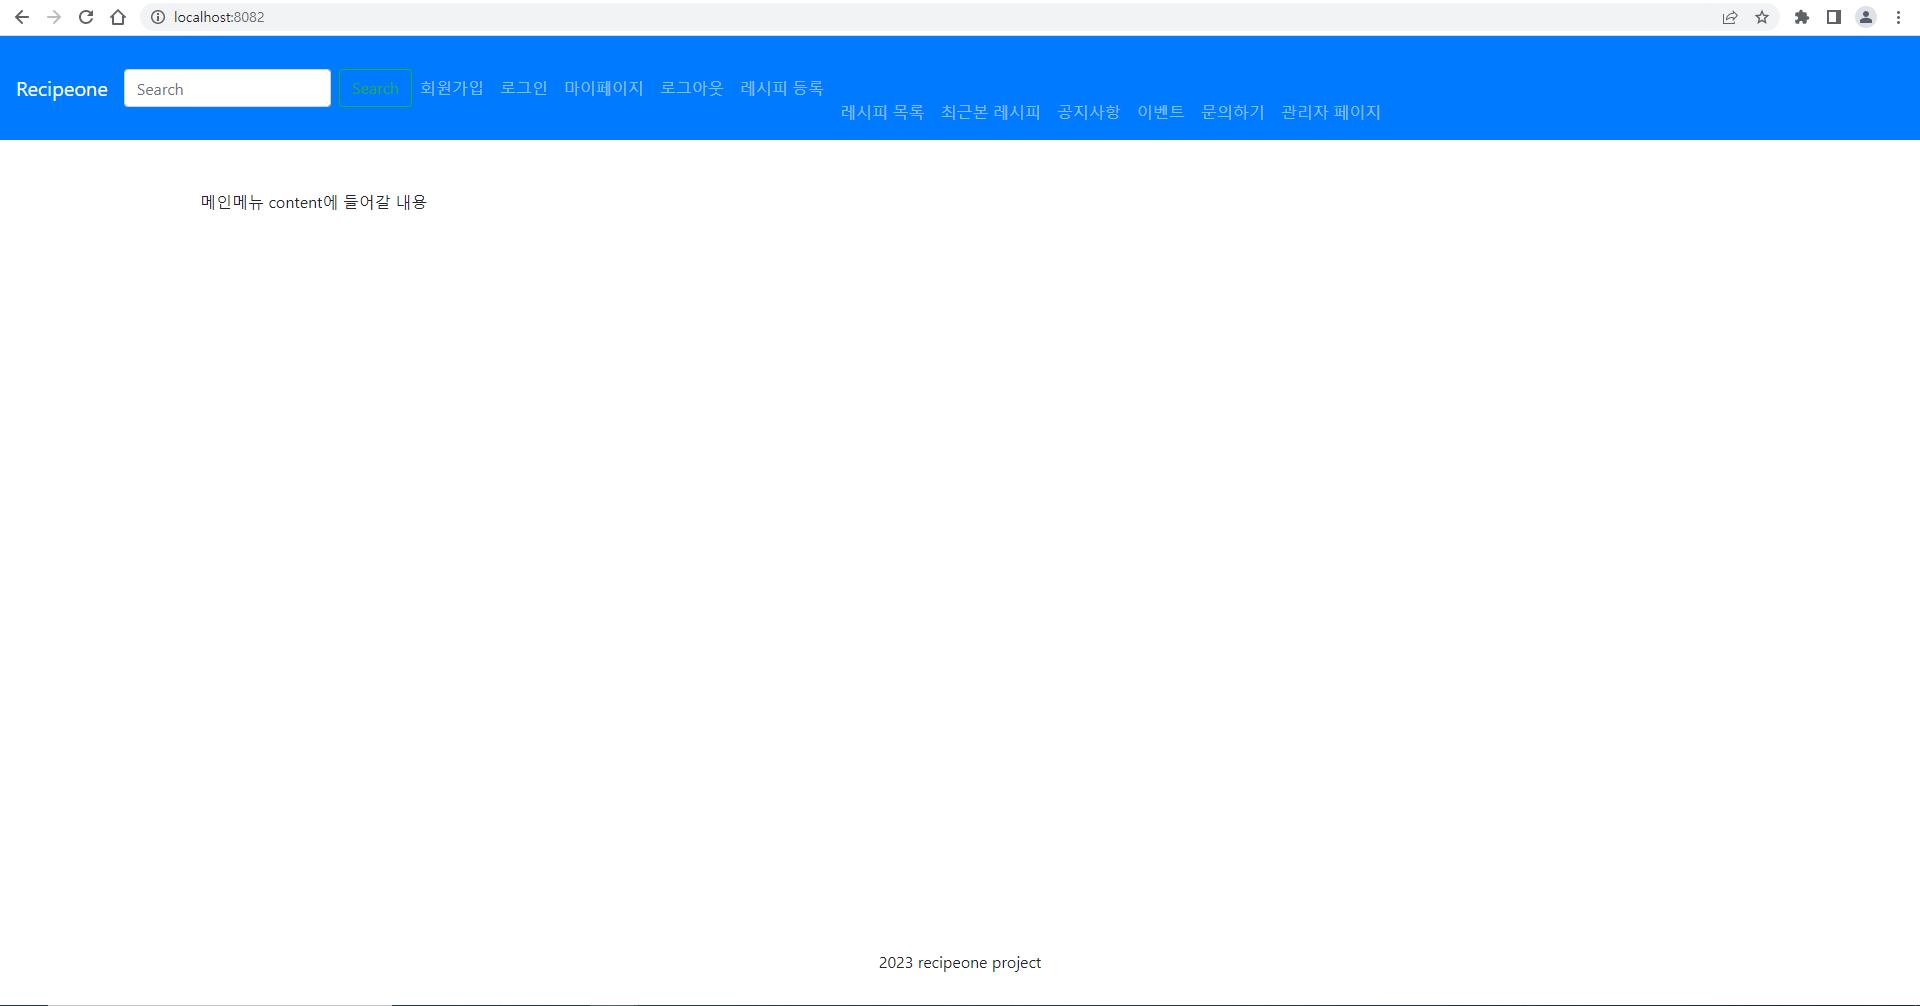The image size is (1920, 1006).
Task: Go back with the browser back arrow
Action: [x=22, y=17]
